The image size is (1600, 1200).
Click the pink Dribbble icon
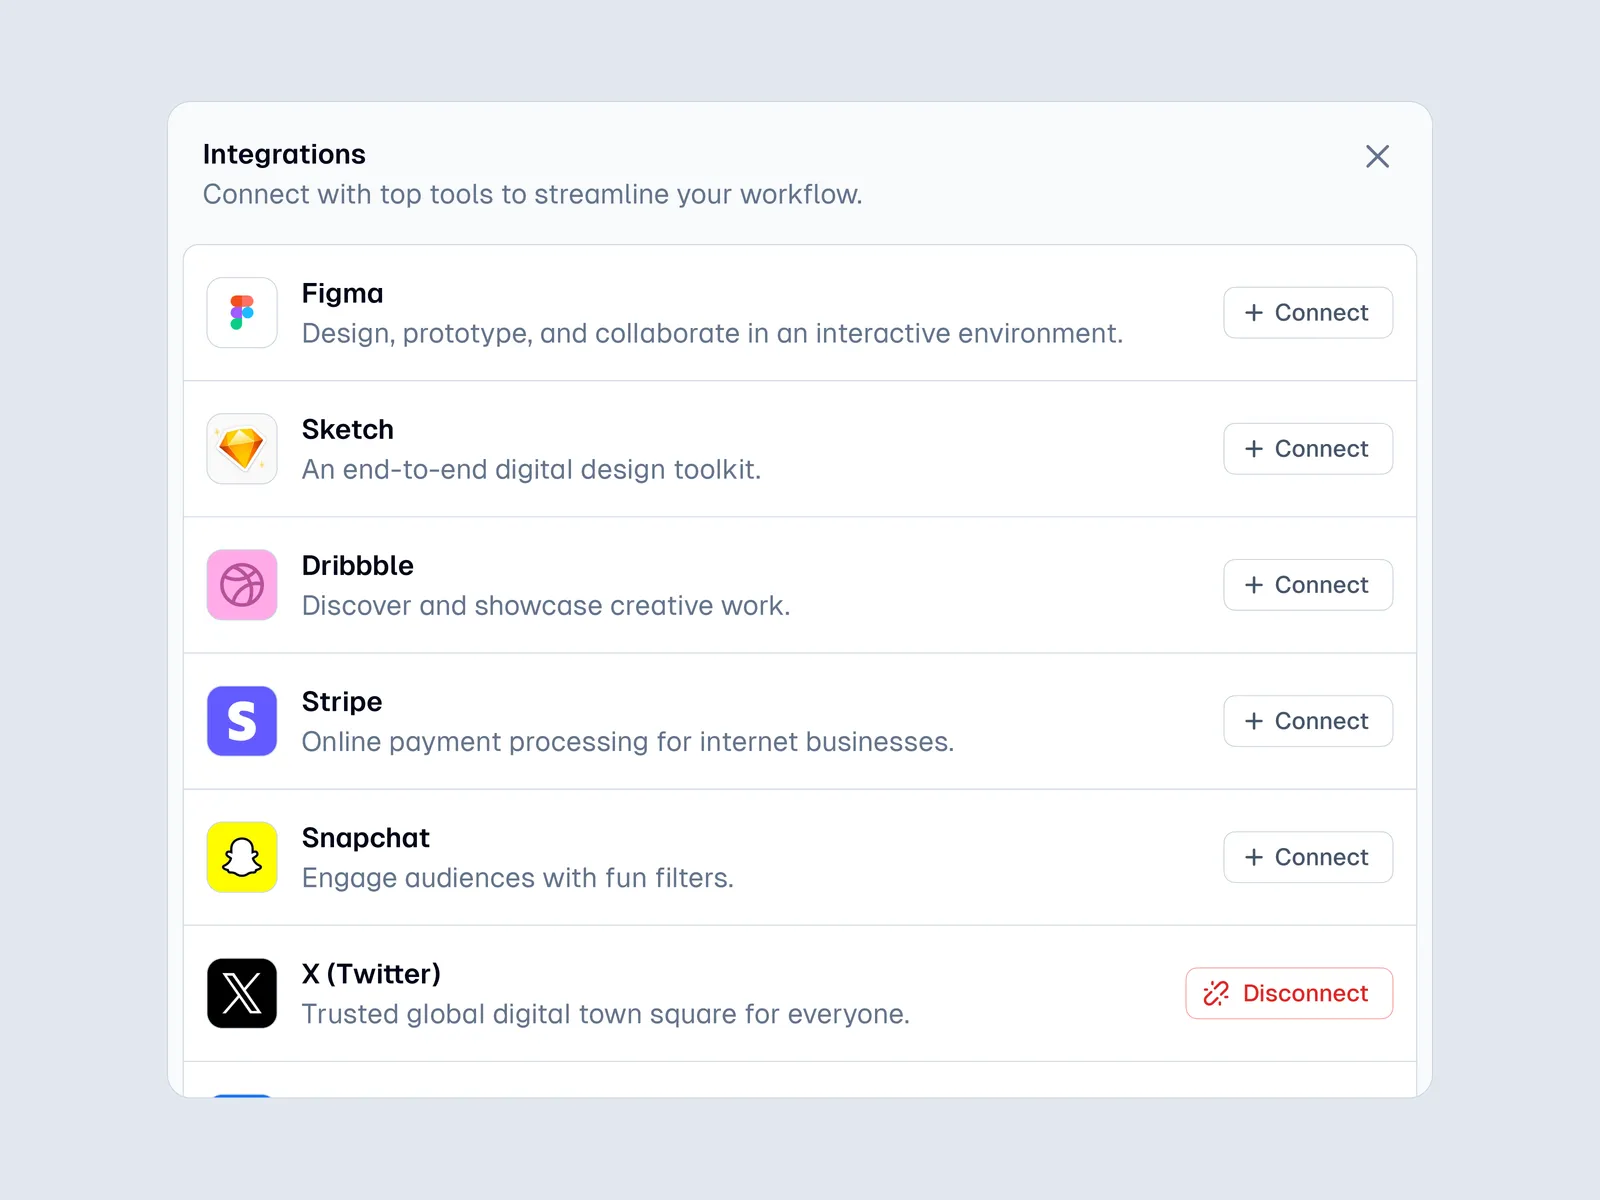coord(242,585)
